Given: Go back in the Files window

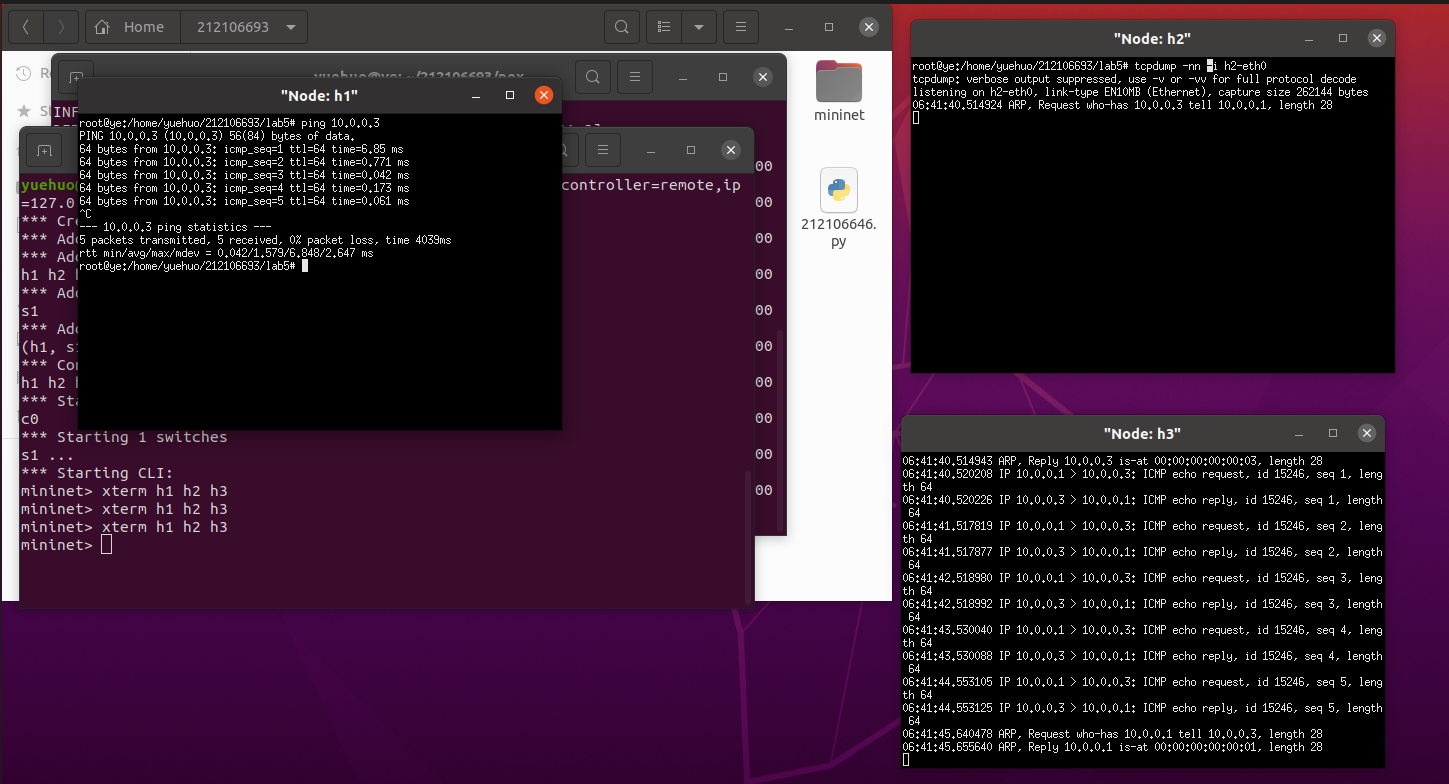Looking at the screenshot, I should point(25,27).
